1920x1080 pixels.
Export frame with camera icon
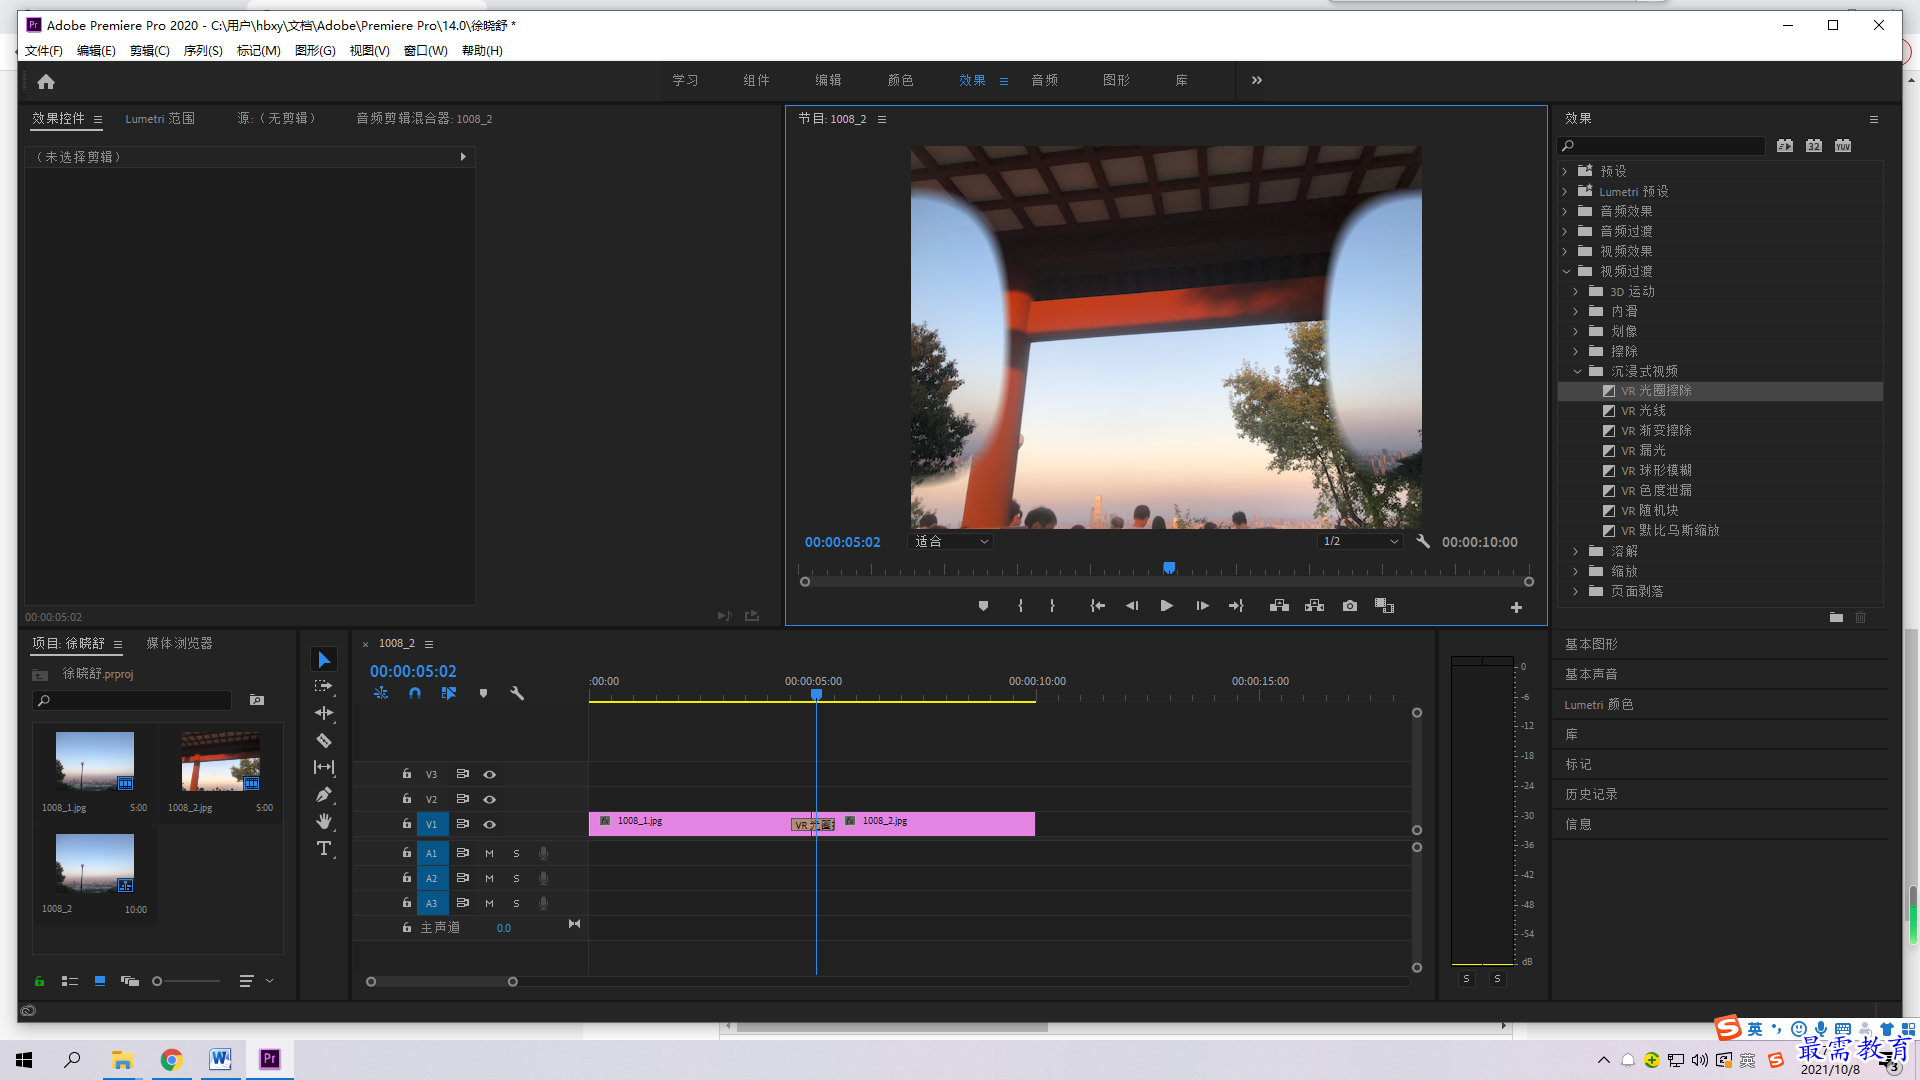coord(1350,606)
